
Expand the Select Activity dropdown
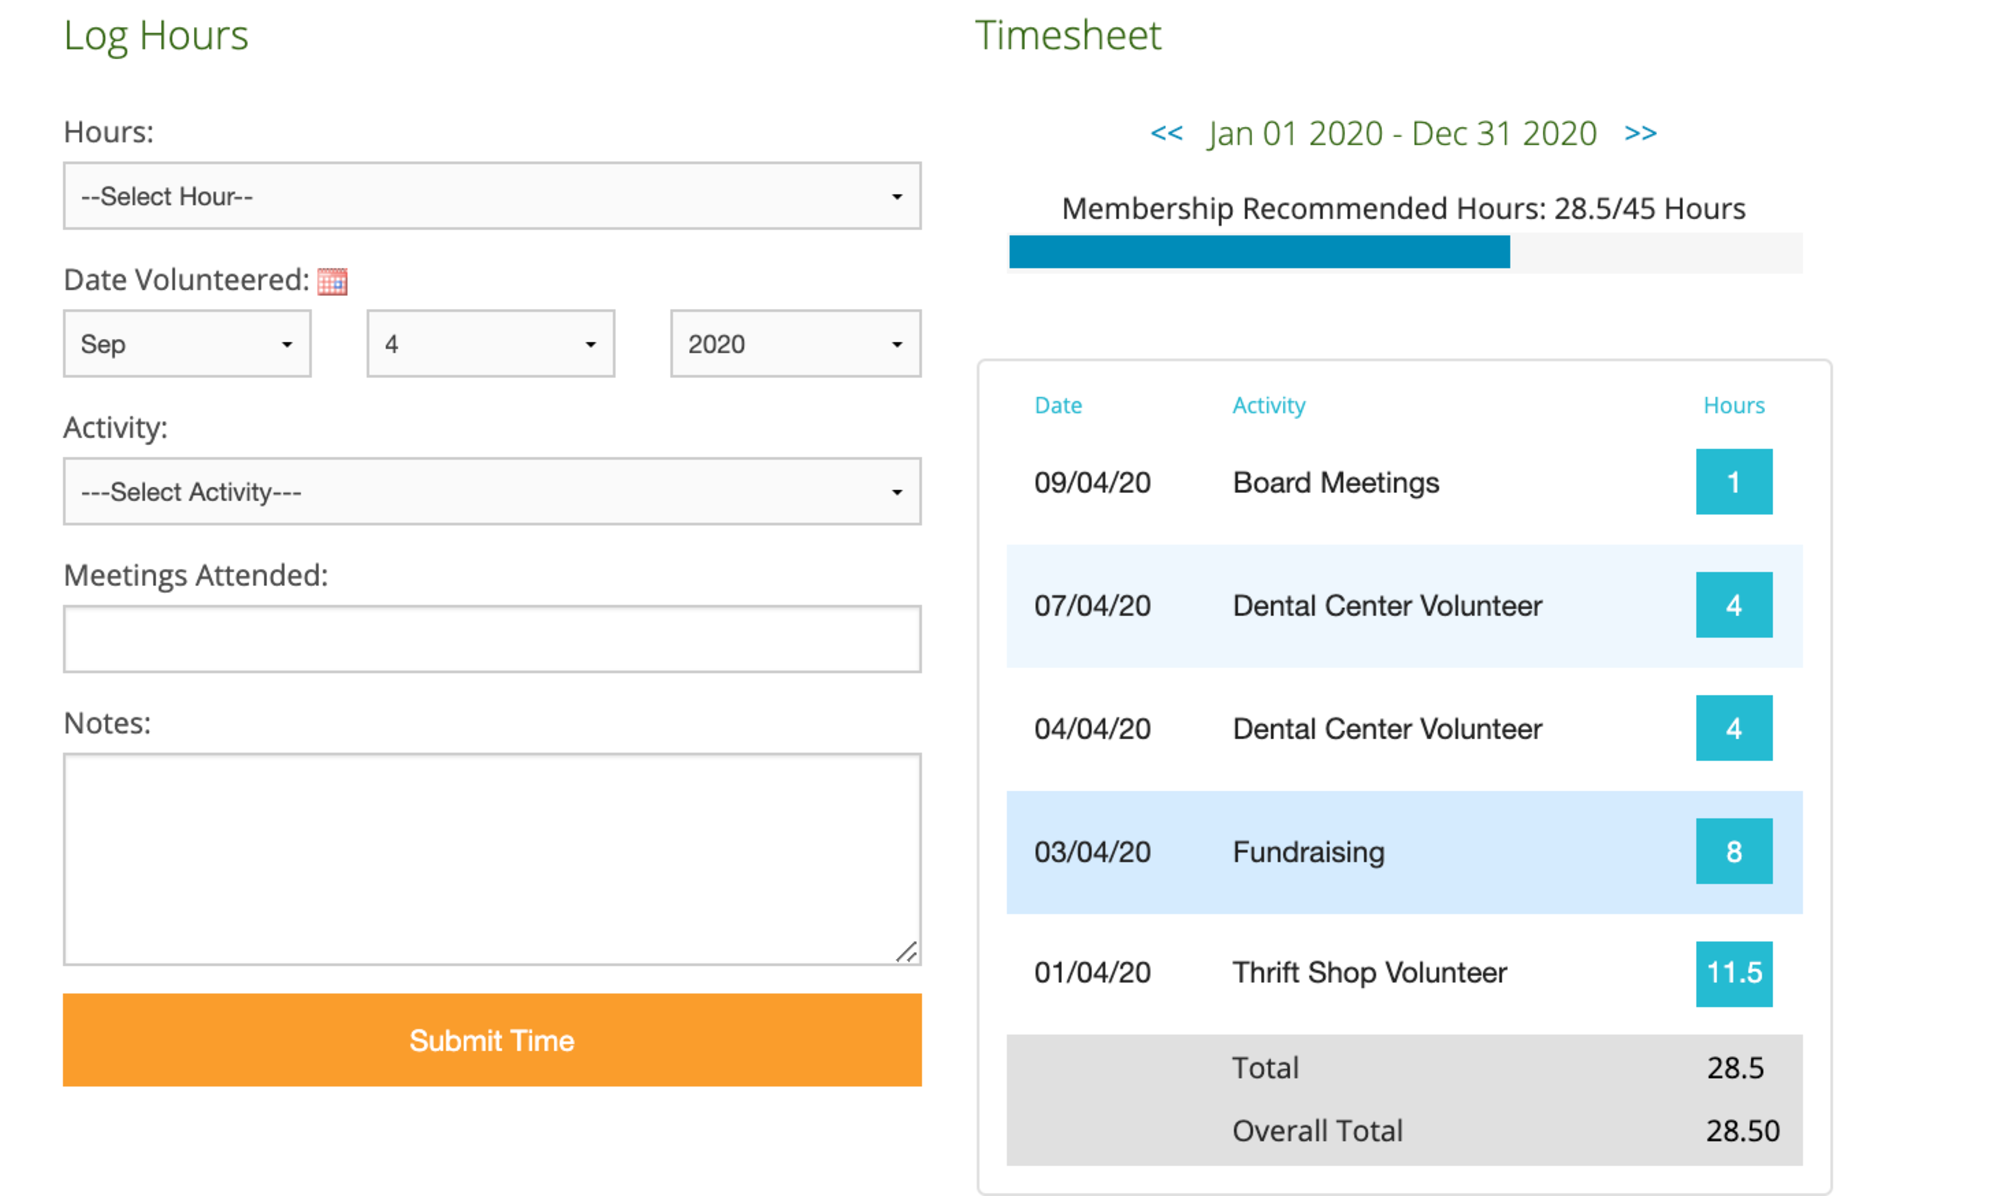coord(492,492)
